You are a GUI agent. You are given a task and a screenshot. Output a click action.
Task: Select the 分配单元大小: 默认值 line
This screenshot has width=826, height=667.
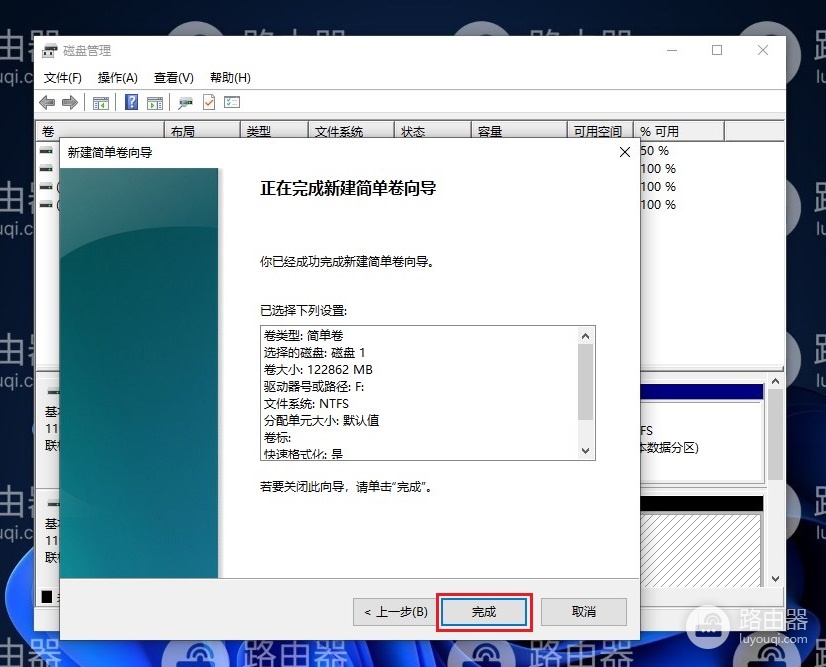321,420
